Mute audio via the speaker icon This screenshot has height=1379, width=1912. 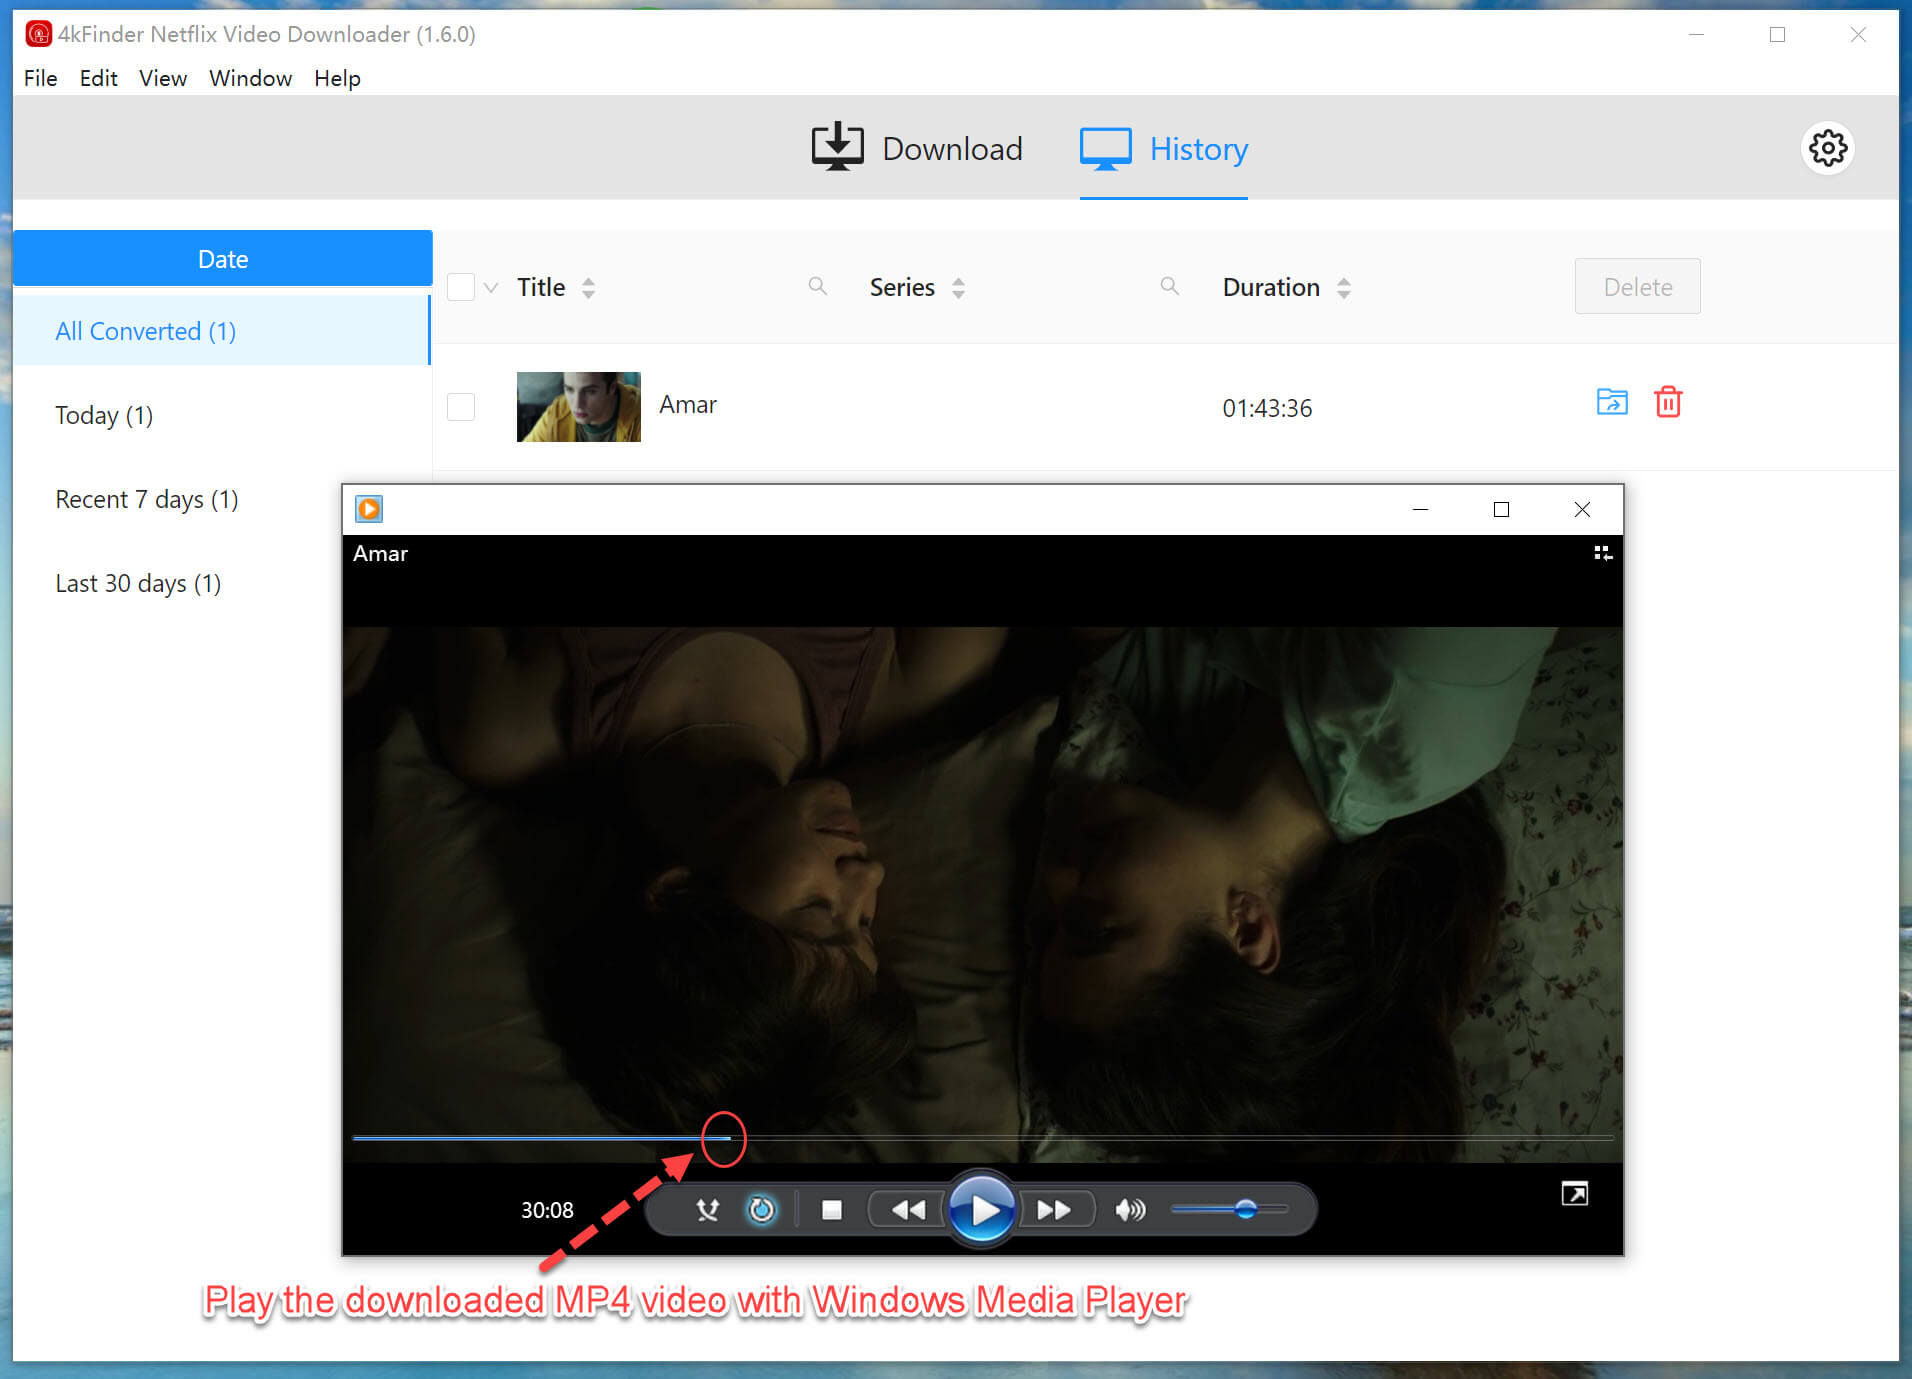pyautogui.click(x=1131, y=1209)
